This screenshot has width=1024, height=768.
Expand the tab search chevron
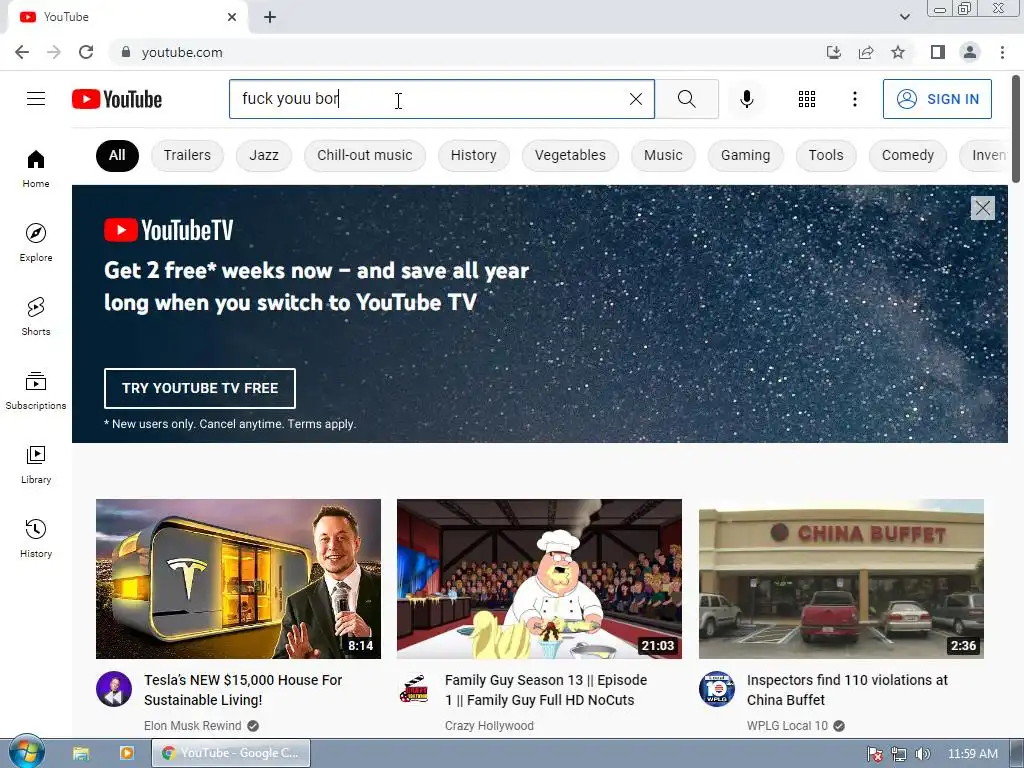[904, 17]
